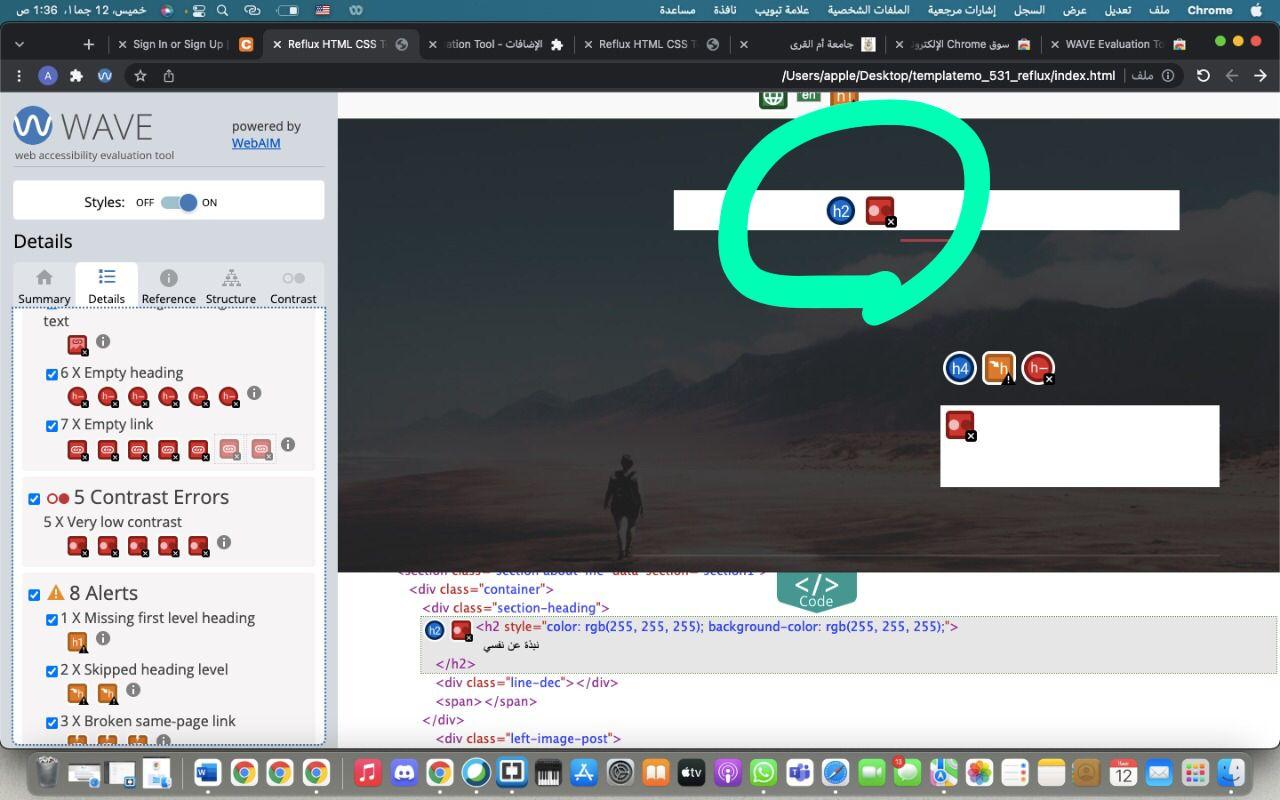Click the share icon in the address bar
1280x800 pixels.
click(169, 75)
